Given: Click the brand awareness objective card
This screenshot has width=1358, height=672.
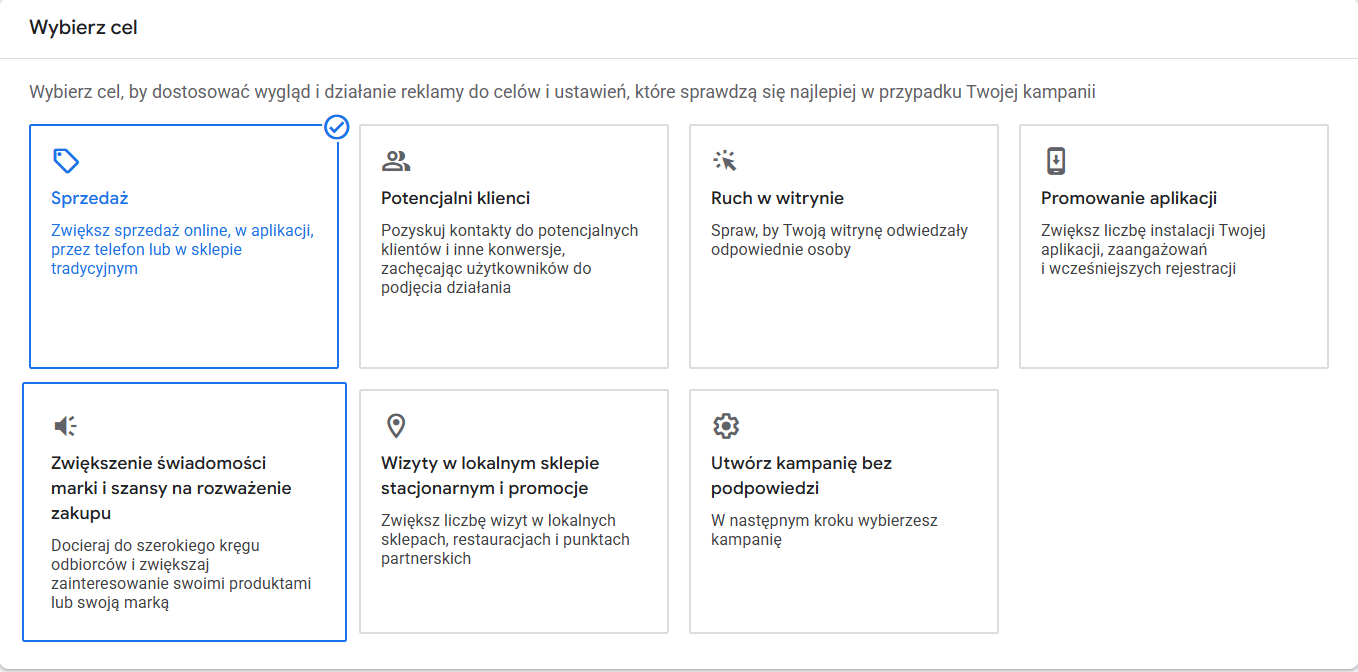Looking at the screenshot, I should (184, 511).
